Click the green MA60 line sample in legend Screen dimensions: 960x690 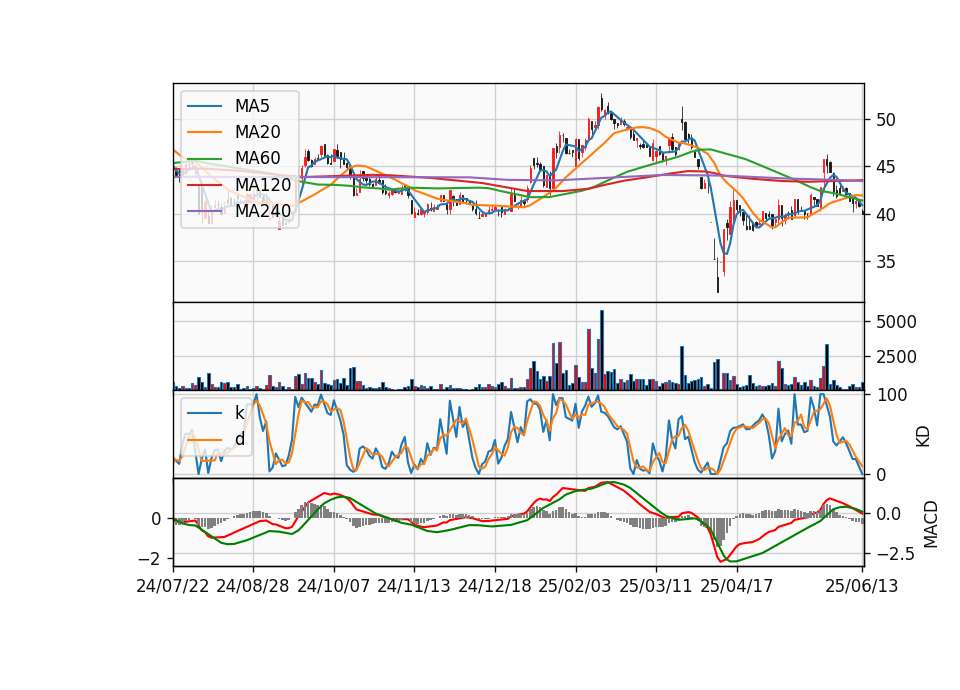(x=204, y=158)
